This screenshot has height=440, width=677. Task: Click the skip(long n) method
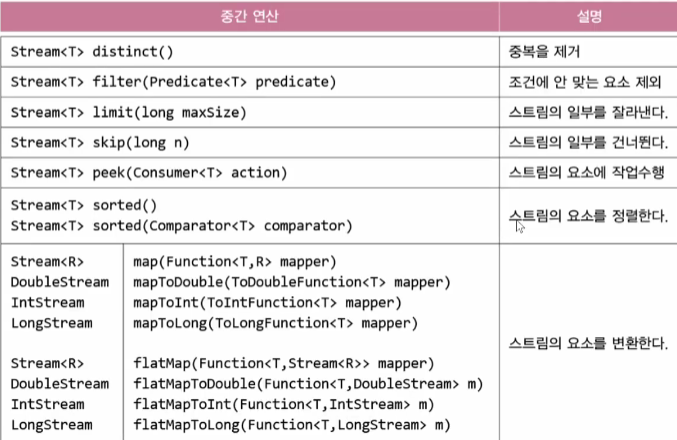pos(141,143)
